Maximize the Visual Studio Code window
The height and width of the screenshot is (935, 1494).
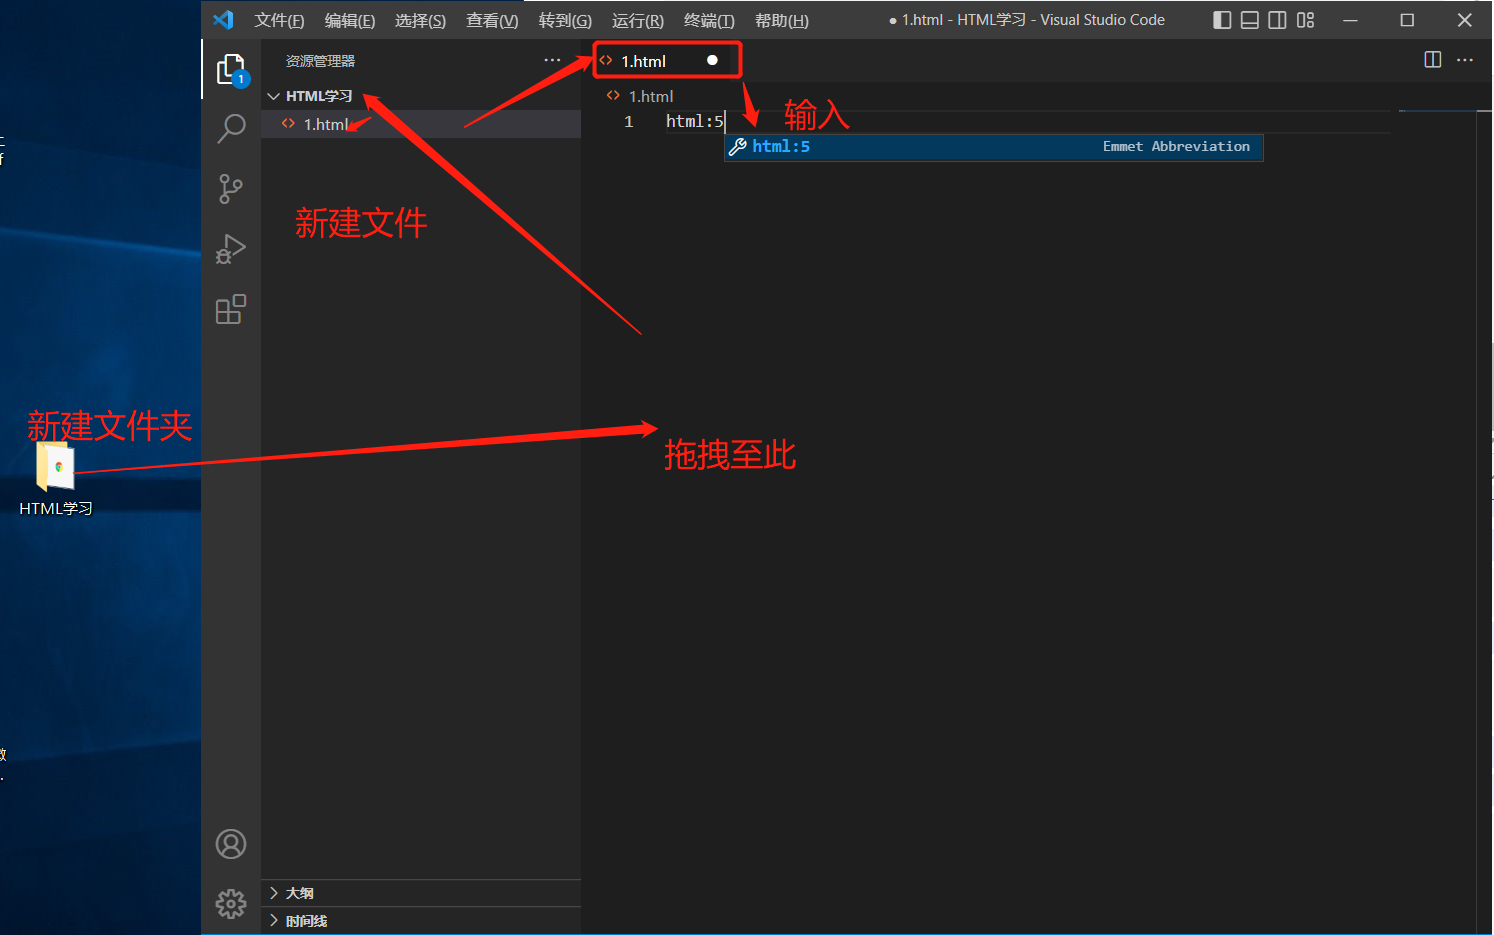[1407, 20]
